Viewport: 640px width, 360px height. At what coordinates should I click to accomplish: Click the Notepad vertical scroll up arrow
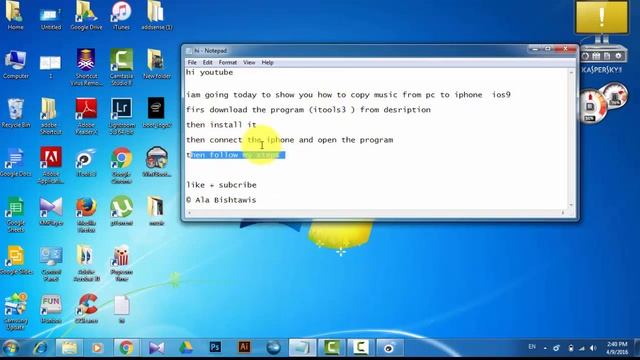(571, 72)
